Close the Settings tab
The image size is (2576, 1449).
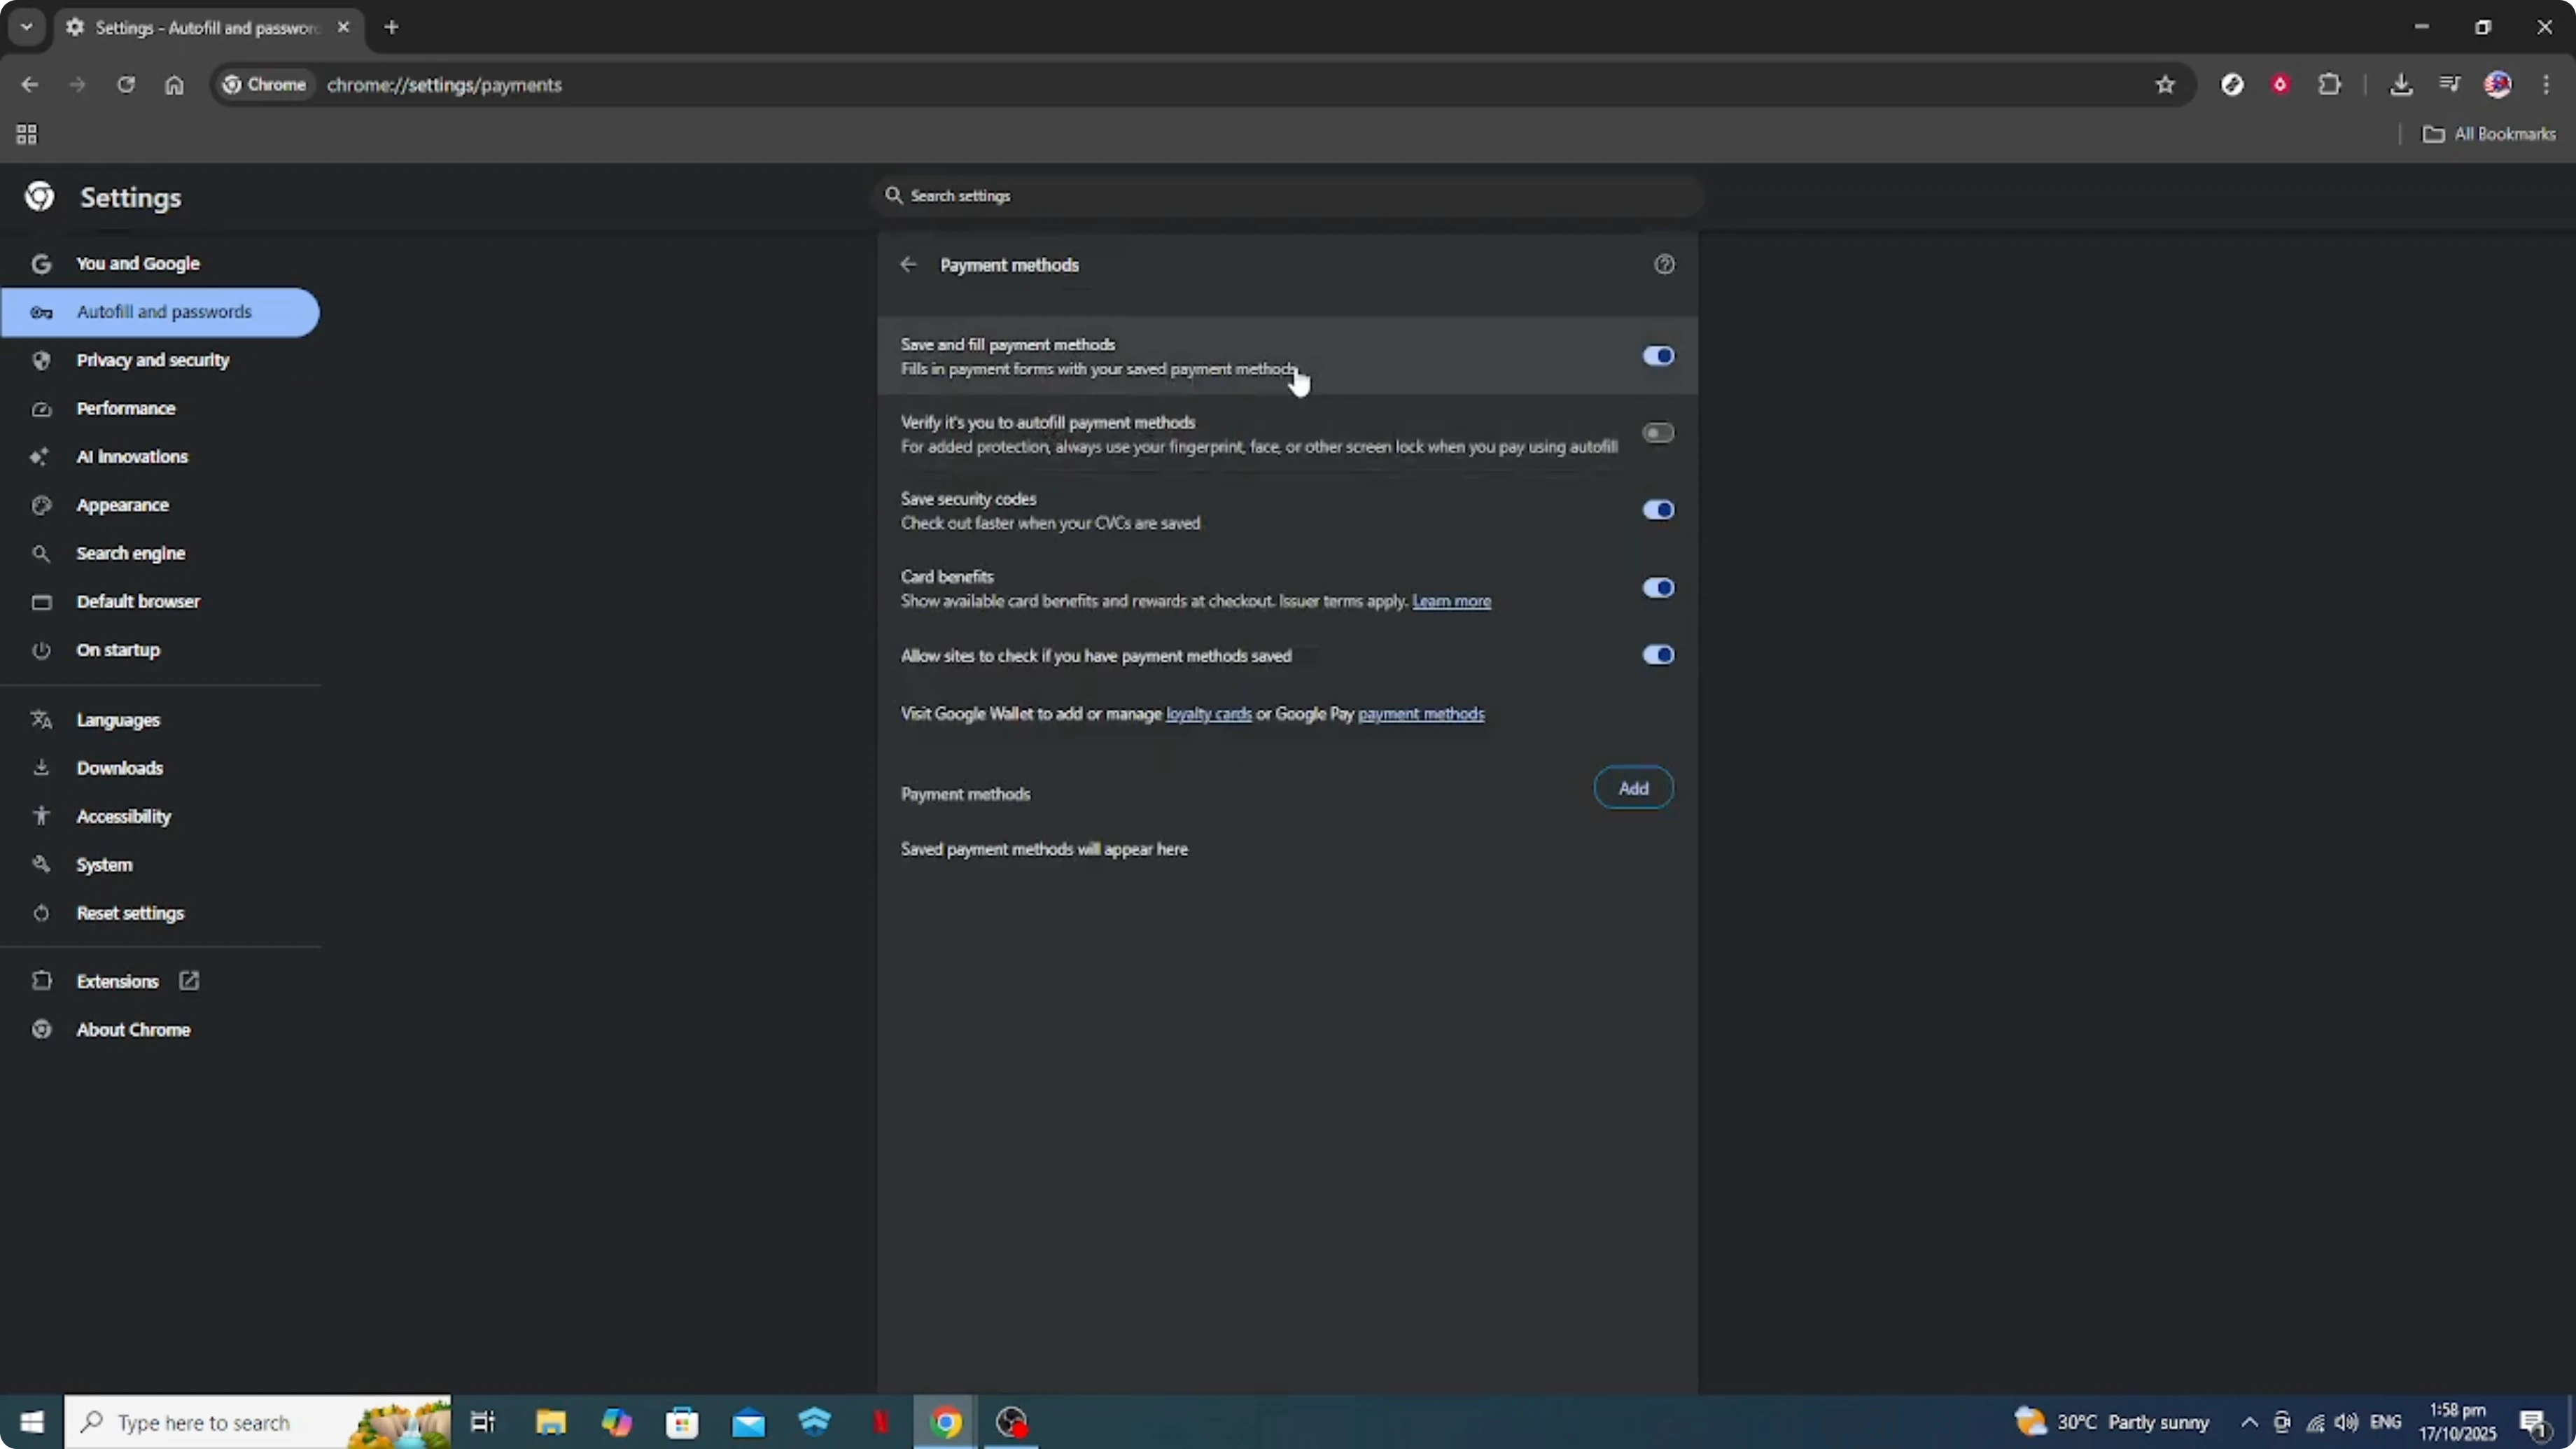[343, 28]
